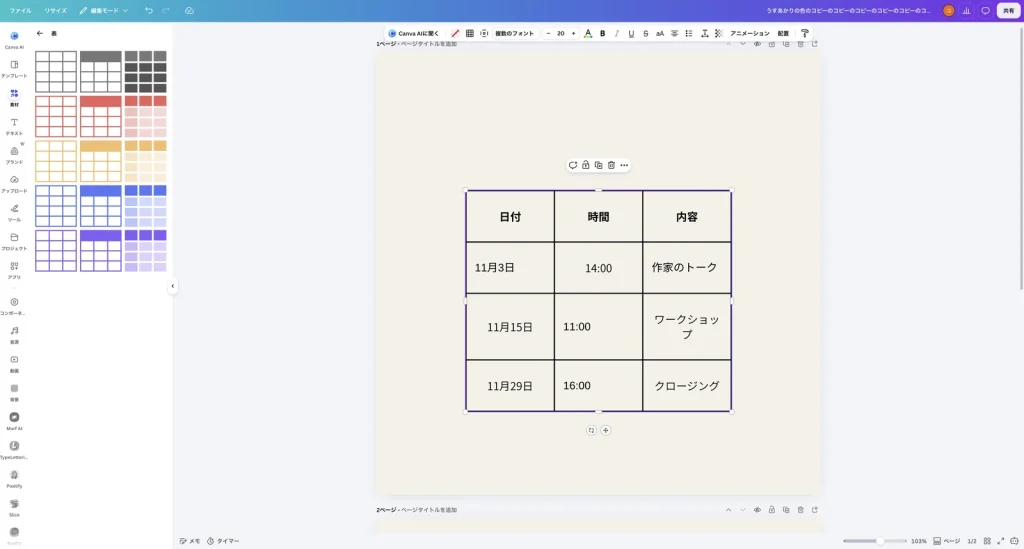Open analytics chart icon in header
The height and width of the screenshot is (549, 1024).
pyautogui.click(x=967, y=10)
